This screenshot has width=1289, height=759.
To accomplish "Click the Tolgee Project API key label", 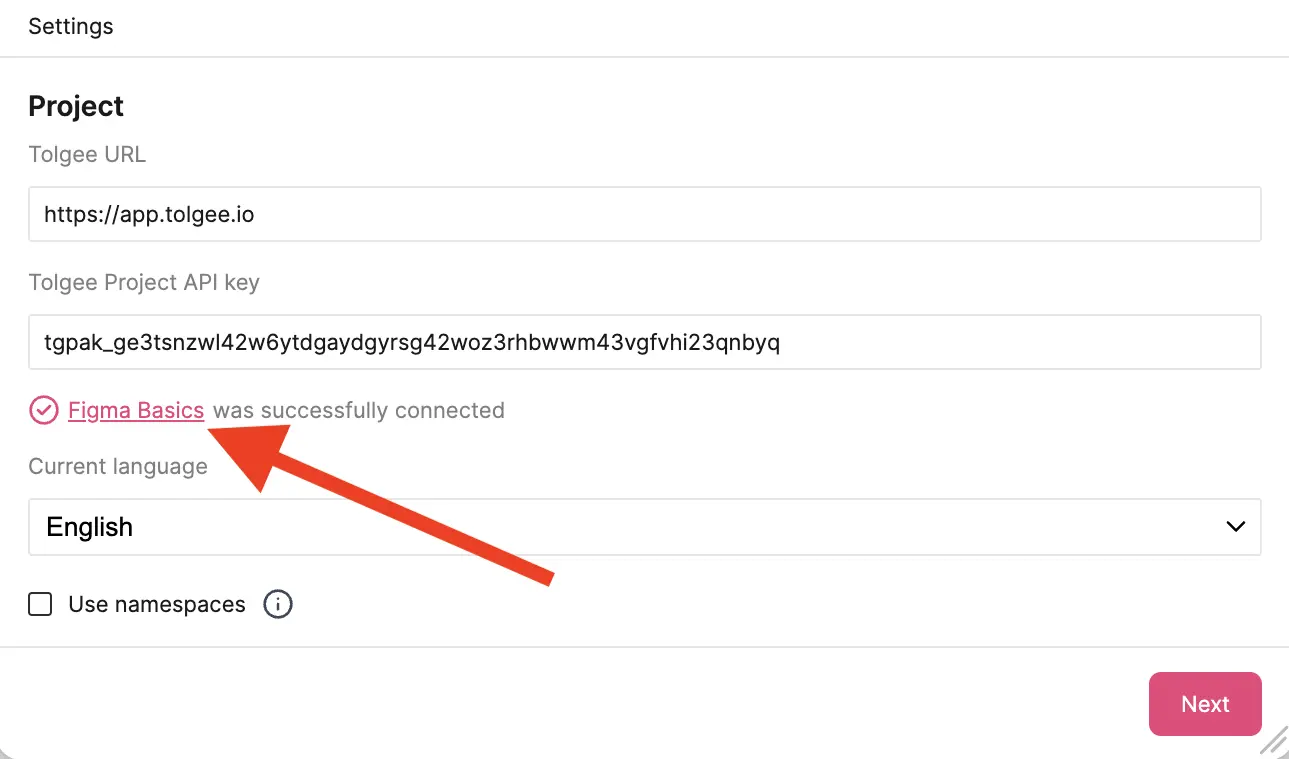I will point(144,282).
